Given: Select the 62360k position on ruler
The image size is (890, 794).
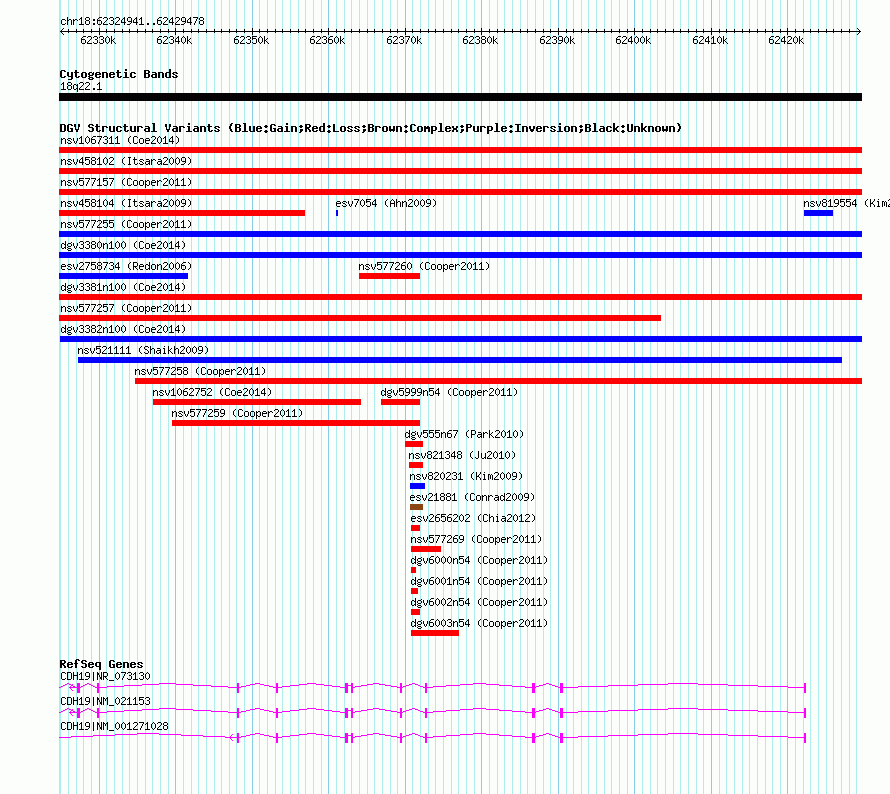Looking at the screenshot, I should coord(328,40).
